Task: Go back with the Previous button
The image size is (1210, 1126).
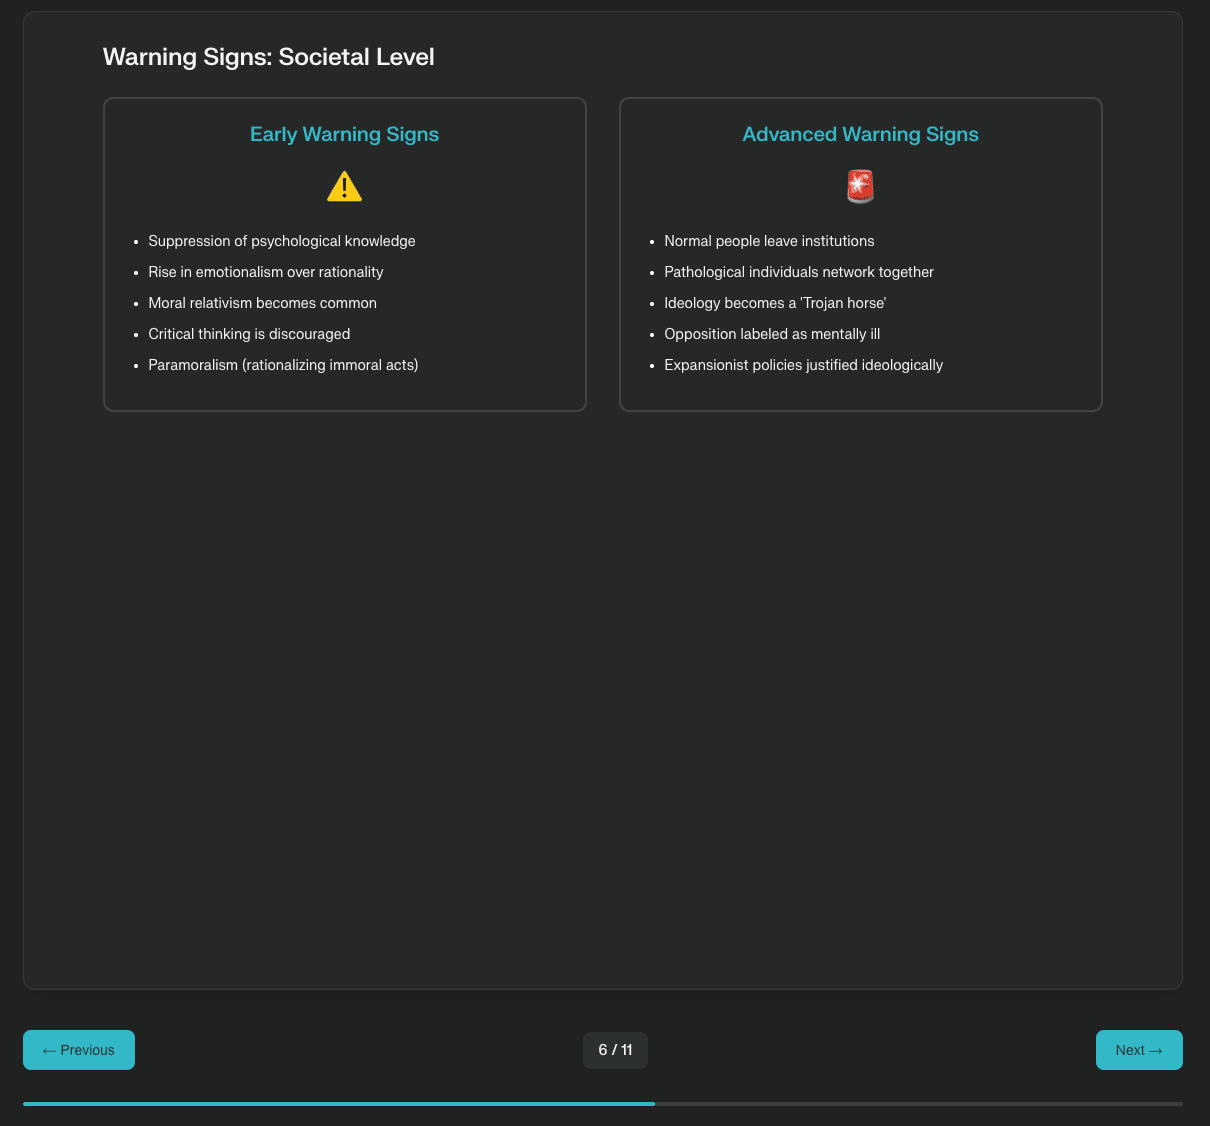Action: click(79, 1050)
